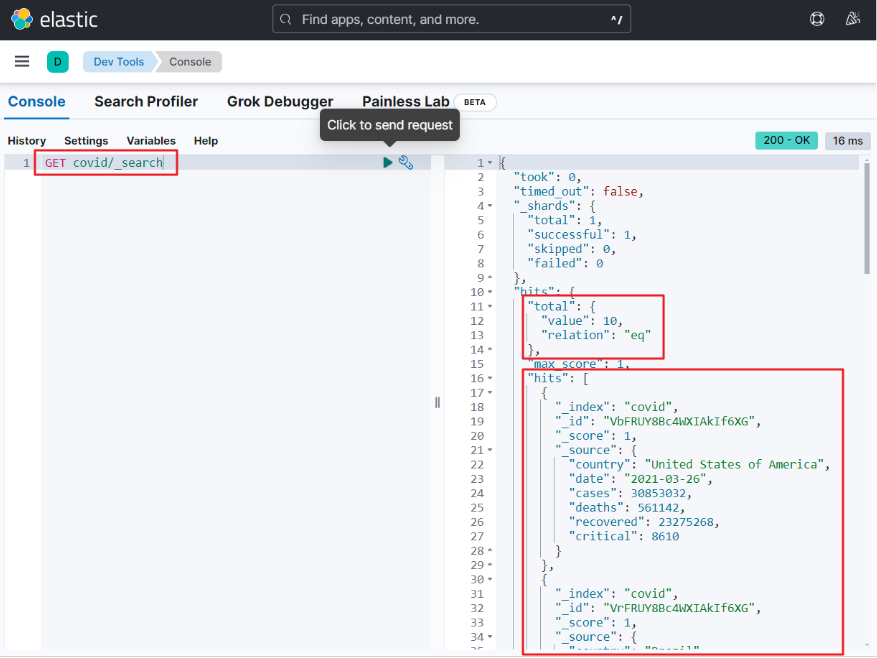Collapse the _shards fold arrow at line 4

[x=490, y=206]
